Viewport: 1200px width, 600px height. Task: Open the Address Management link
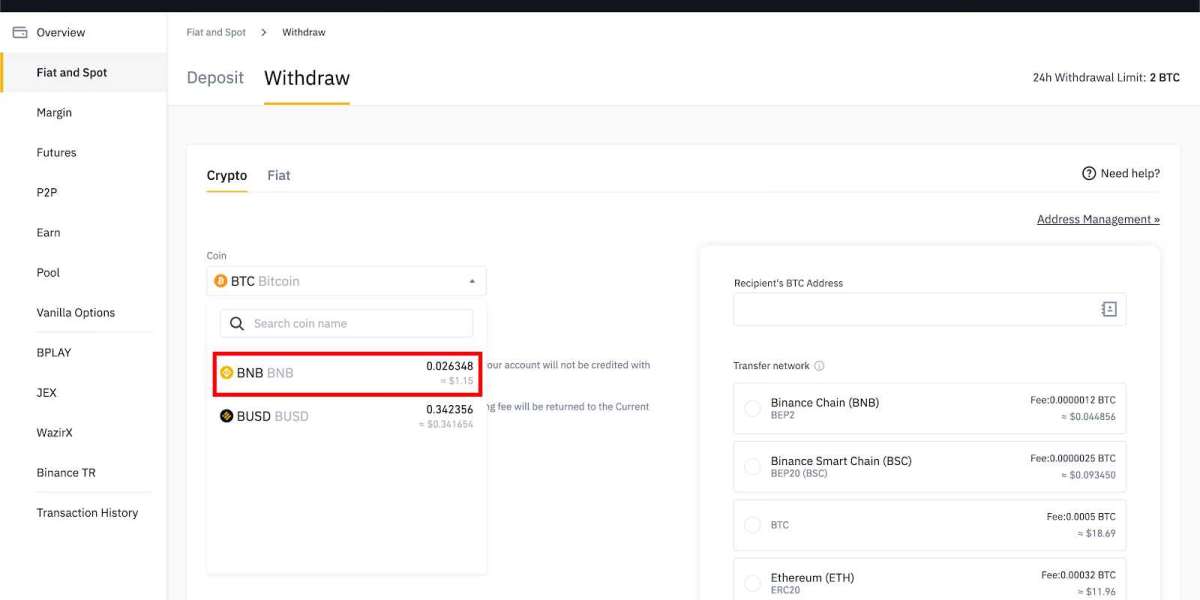1098,219
